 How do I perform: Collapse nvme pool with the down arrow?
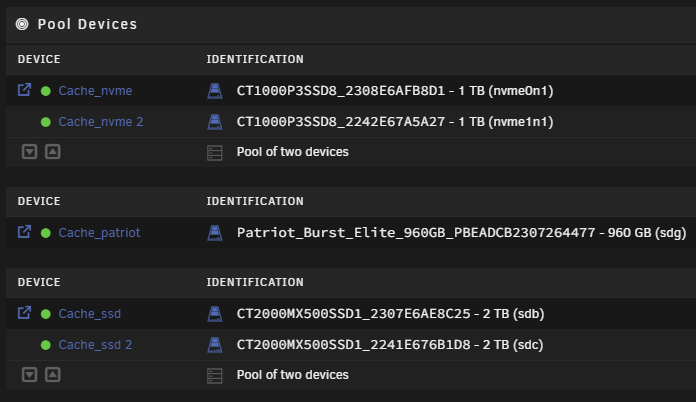[x=30, y=152]
